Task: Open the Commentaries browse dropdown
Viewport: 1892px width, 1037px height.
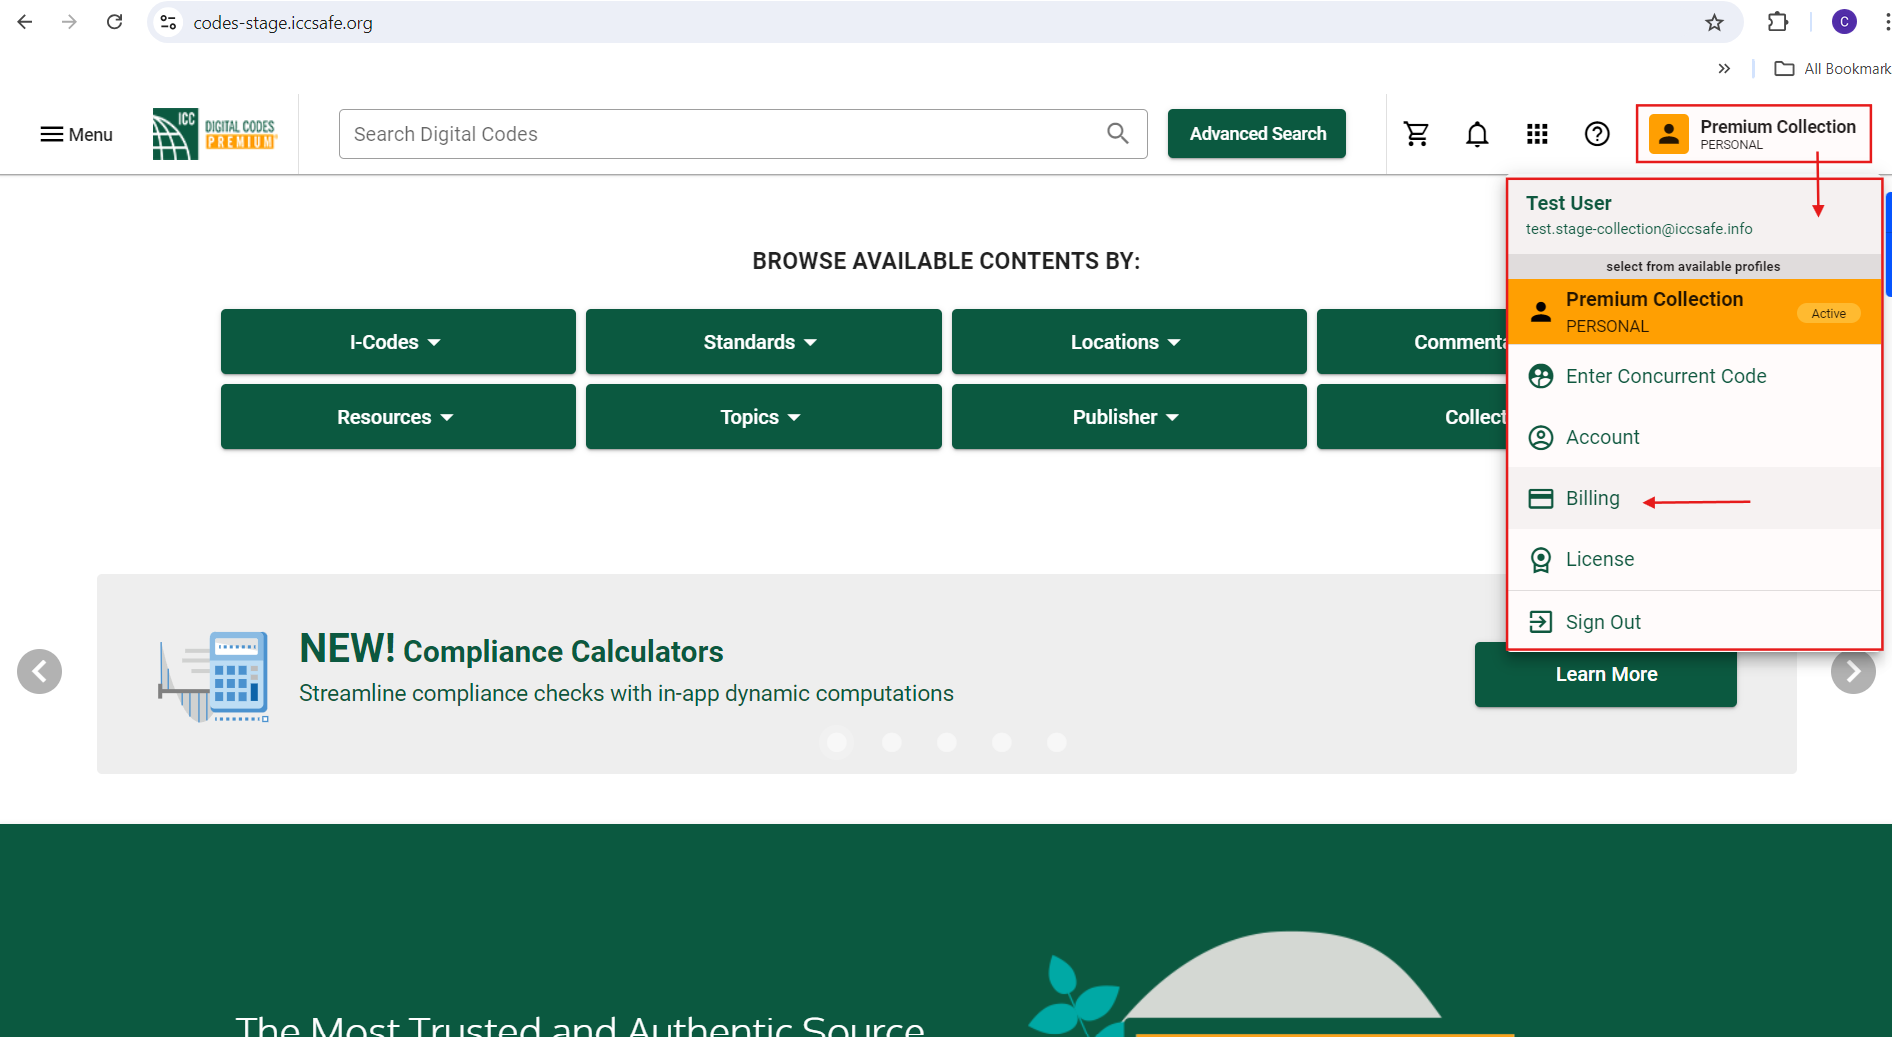Action: (1412, 342)
